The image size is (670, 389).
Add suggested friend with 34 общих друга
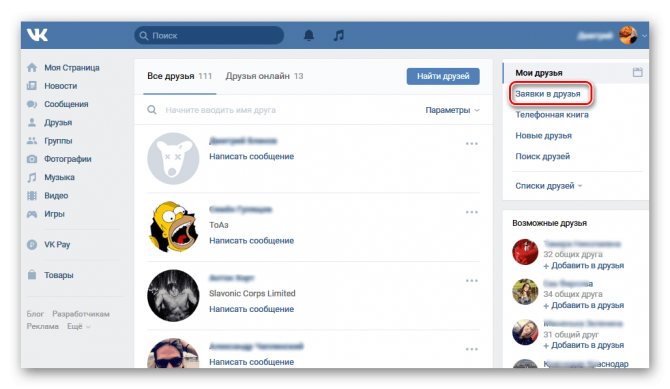click(x=584, y=305)
